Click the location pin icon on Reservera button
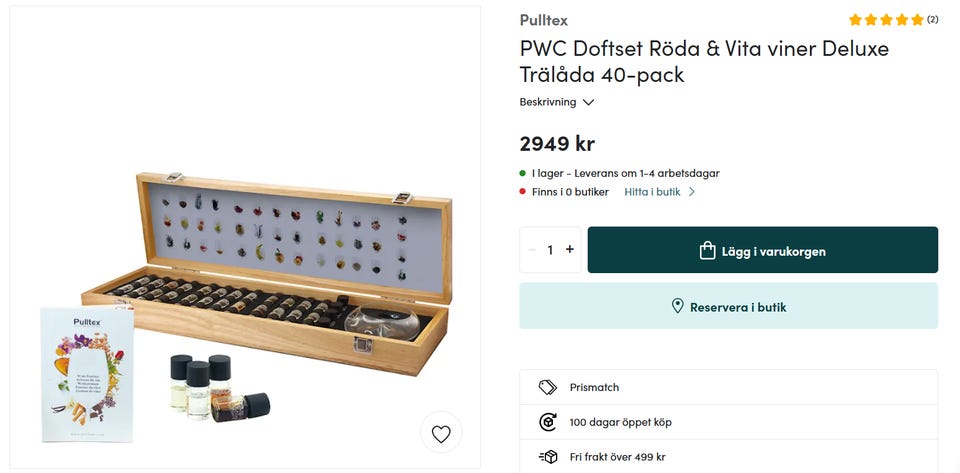Image resolution: width=960 pixels, height=473 pixels. (x=677, y=307)
